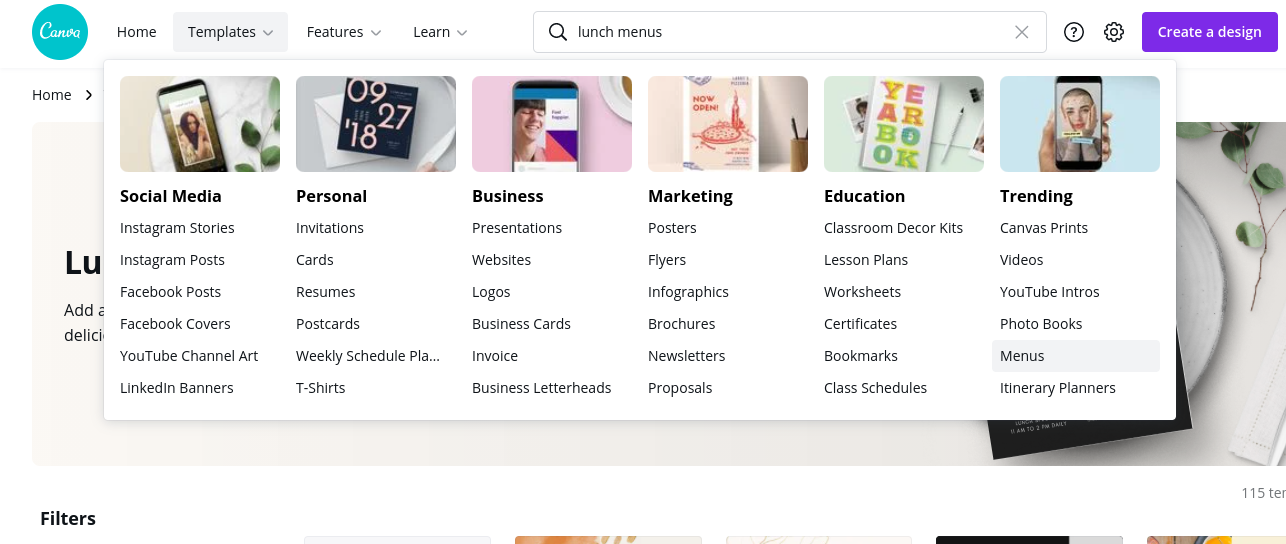
Task: Open the Settings gear icon
Action: [1114, 32]
